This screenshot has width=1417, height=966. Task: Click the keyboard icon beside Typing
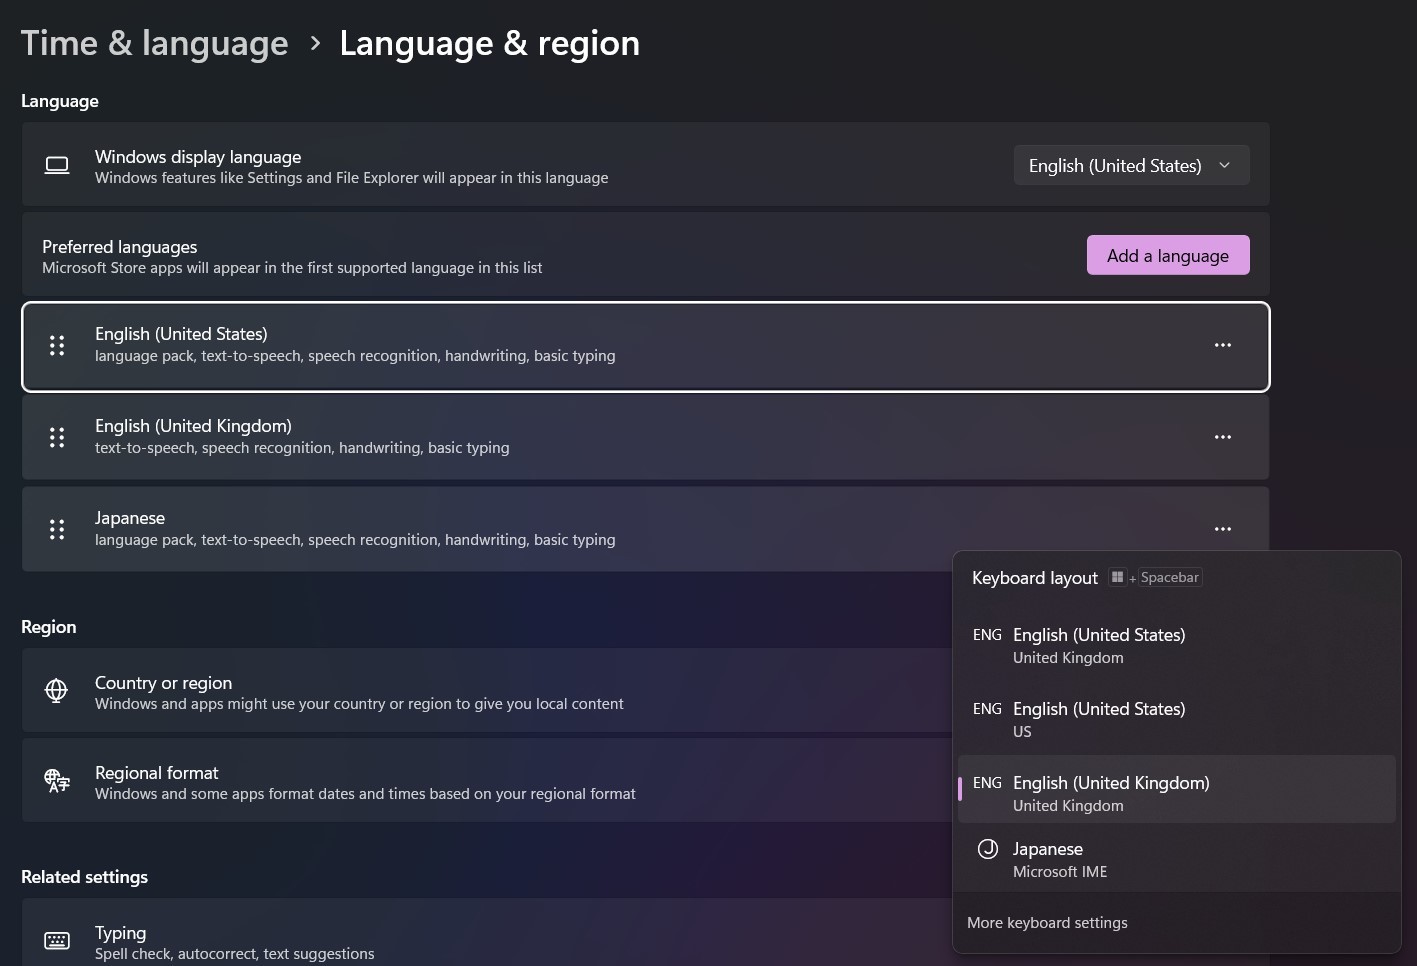(57, 940)
